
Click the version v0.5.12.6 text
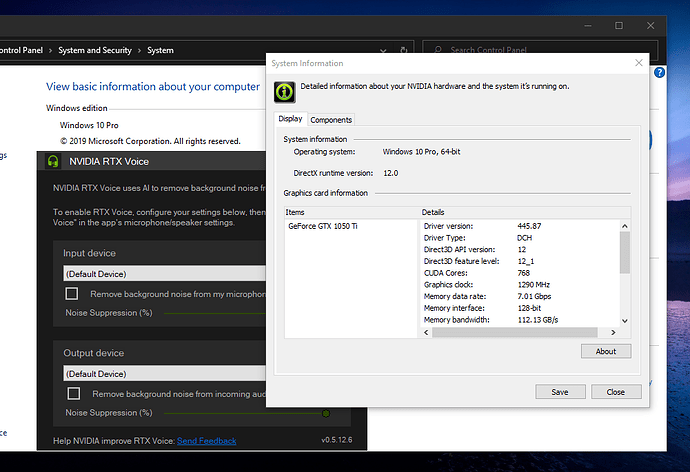337,440
